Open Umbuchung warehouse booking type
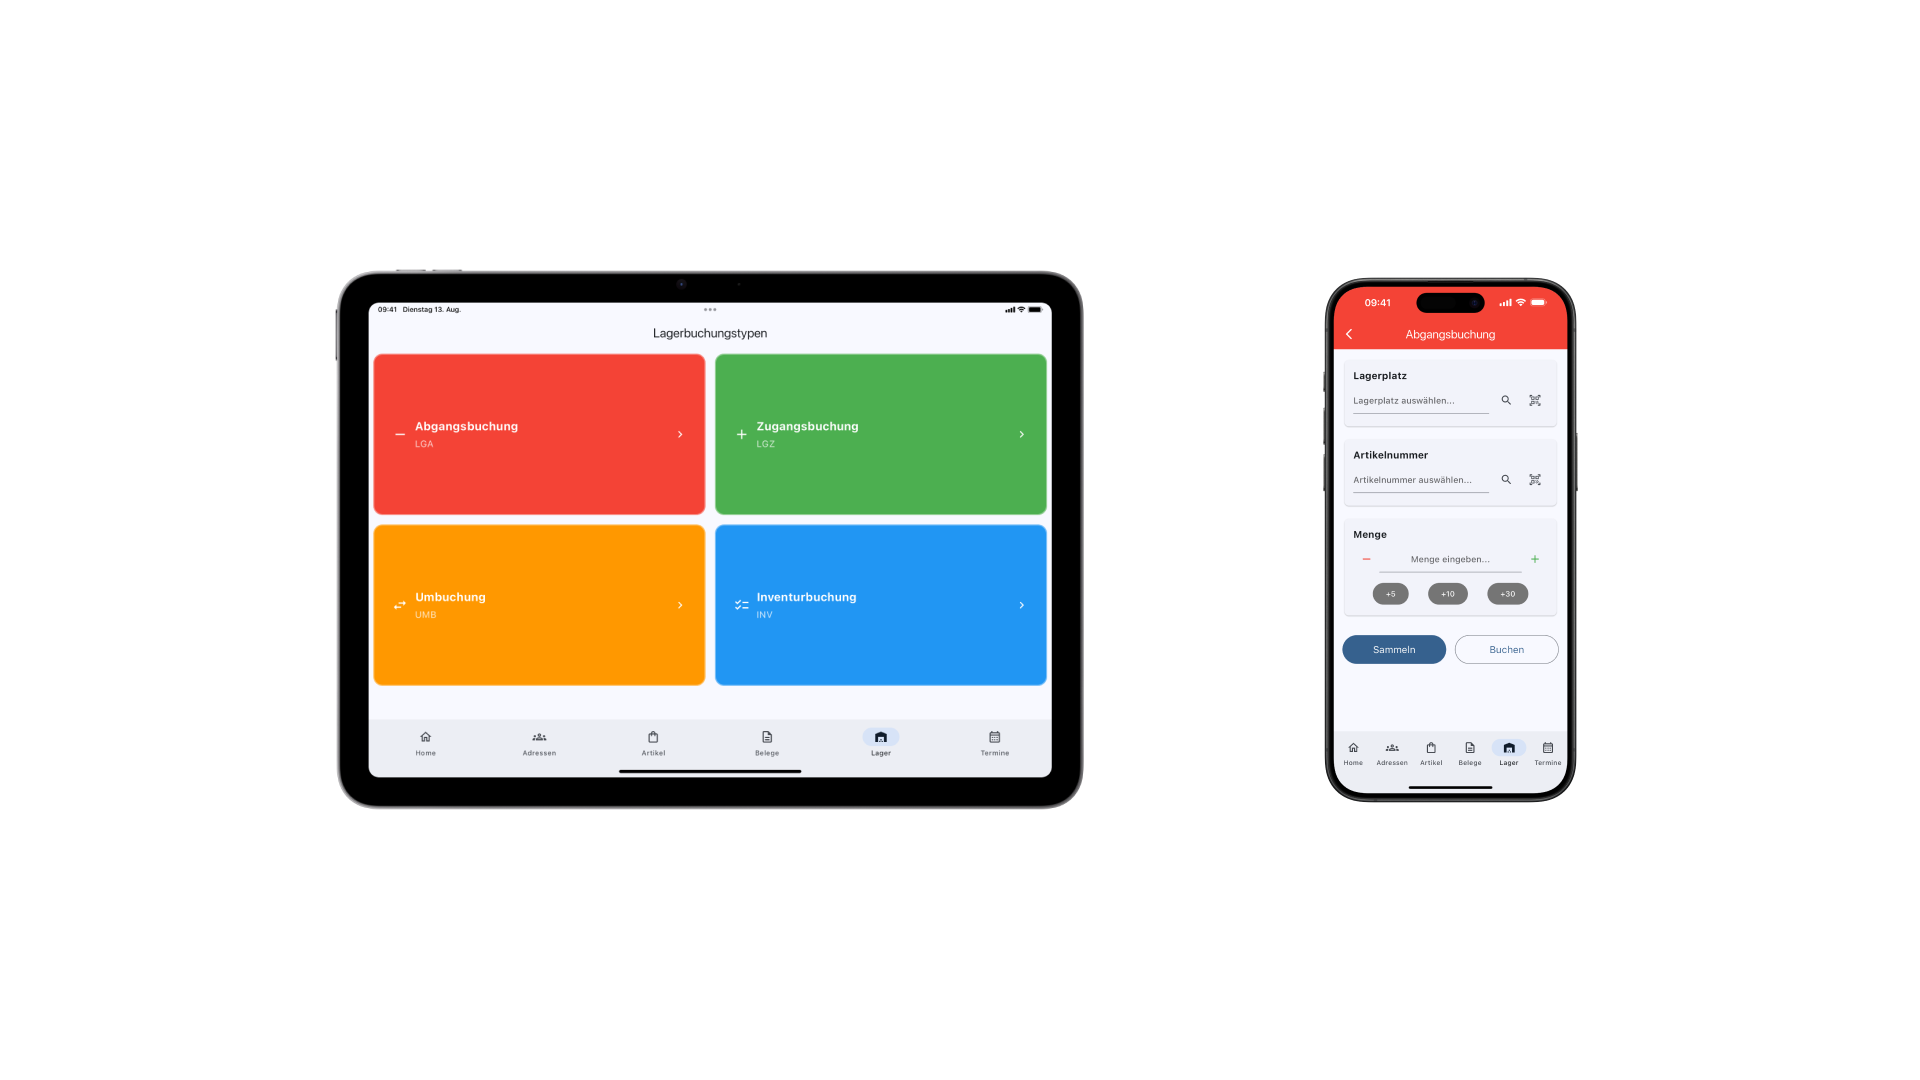 click(538, 604)
